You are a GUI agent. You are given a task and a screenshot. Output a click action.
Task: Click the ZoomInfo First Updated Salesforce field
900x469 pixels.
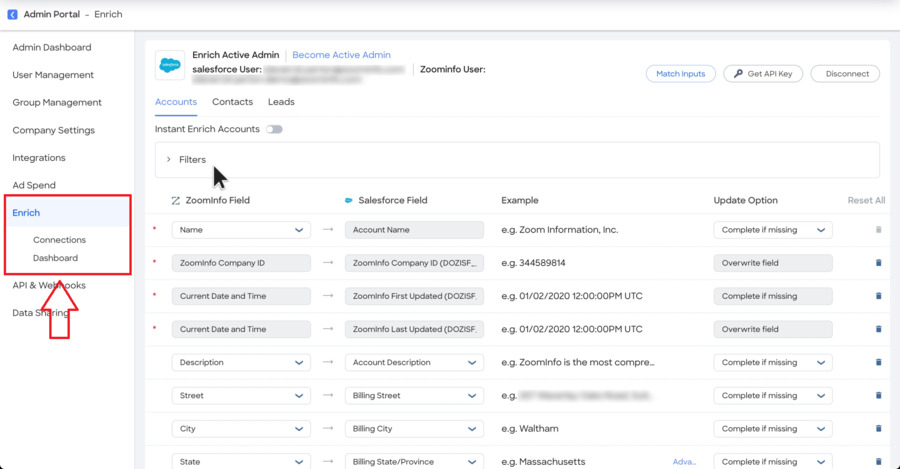click(x=414, y=296)
